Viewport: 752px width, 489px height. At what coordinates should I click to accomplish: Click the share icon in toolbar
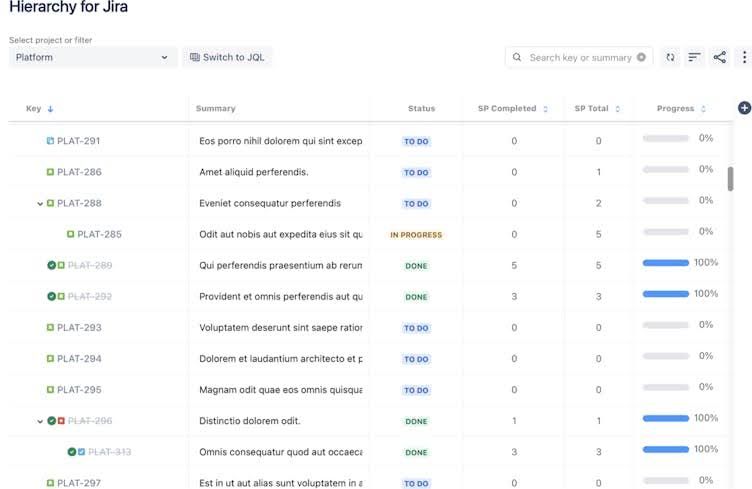(719, 58)
